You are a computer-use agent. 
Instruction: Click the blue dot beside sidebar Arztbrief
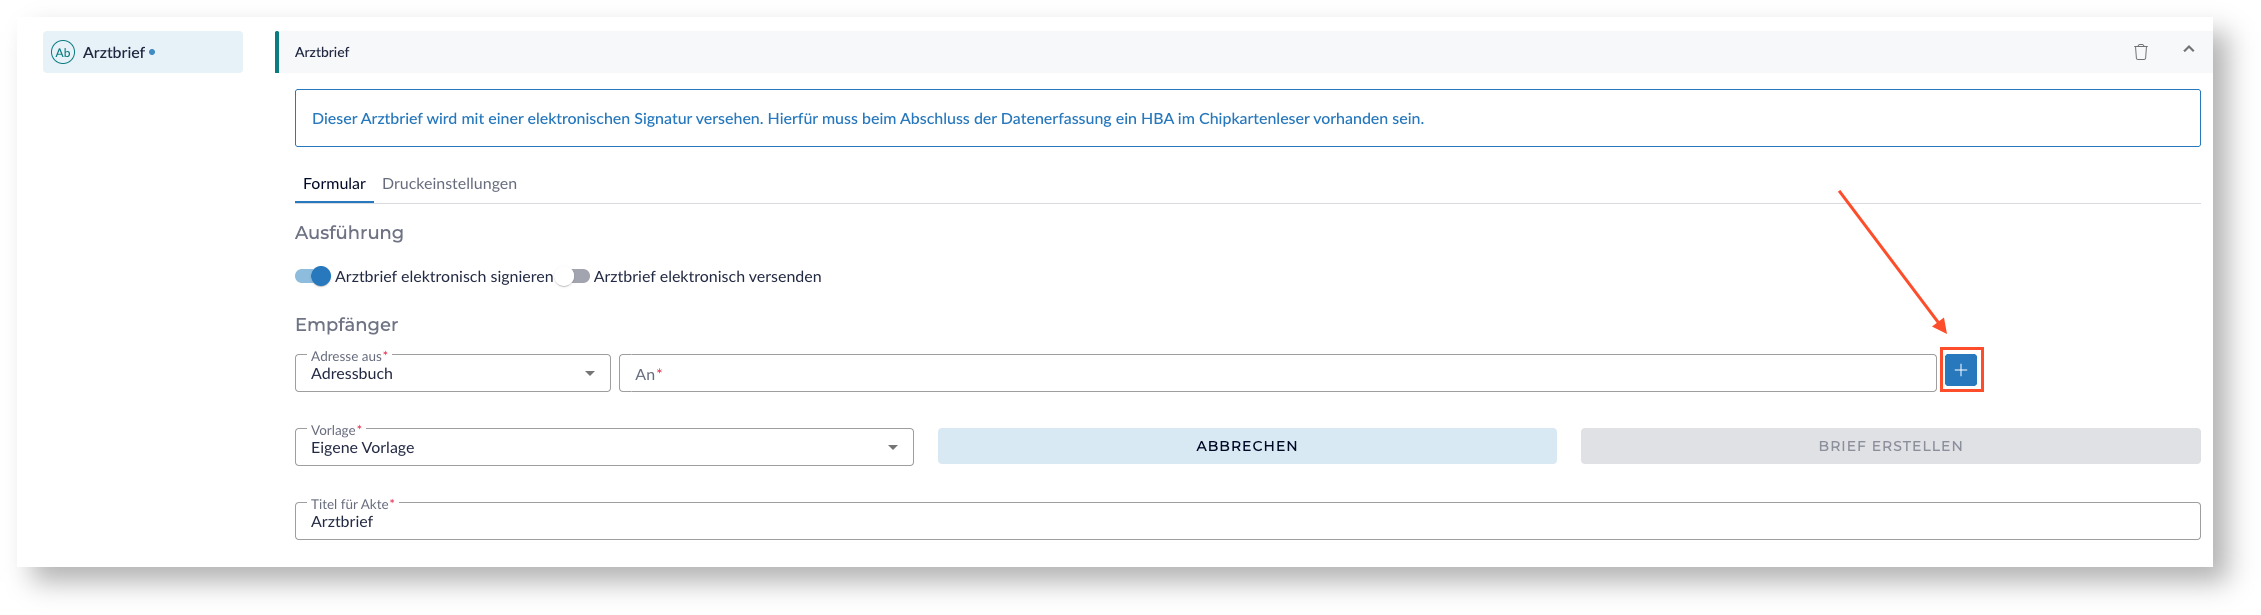pos(152,52)
